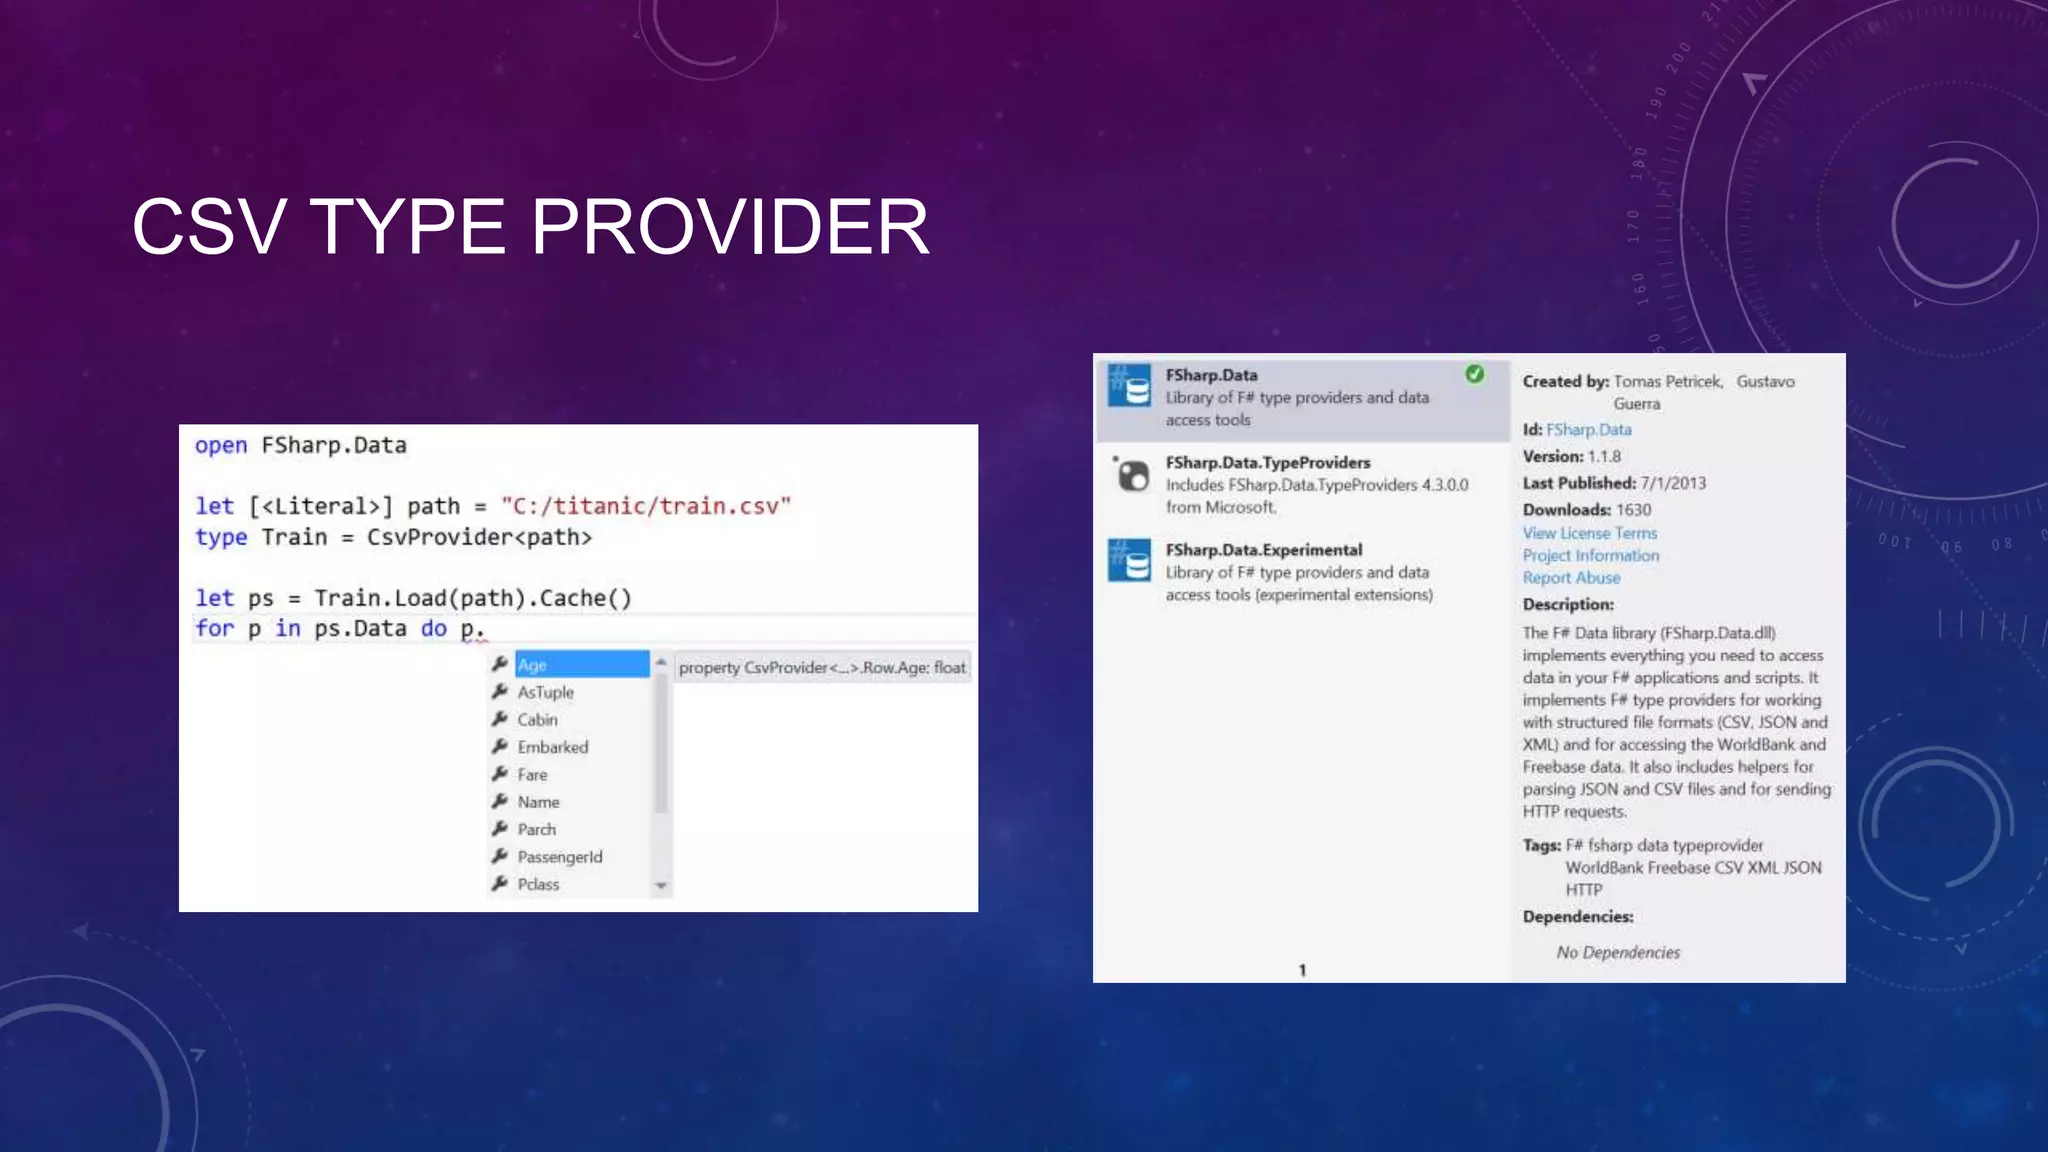Click the FSharp.Data.TypeProviders package icon
Screen dimensions: 2048x1152
pos(1131,474)
